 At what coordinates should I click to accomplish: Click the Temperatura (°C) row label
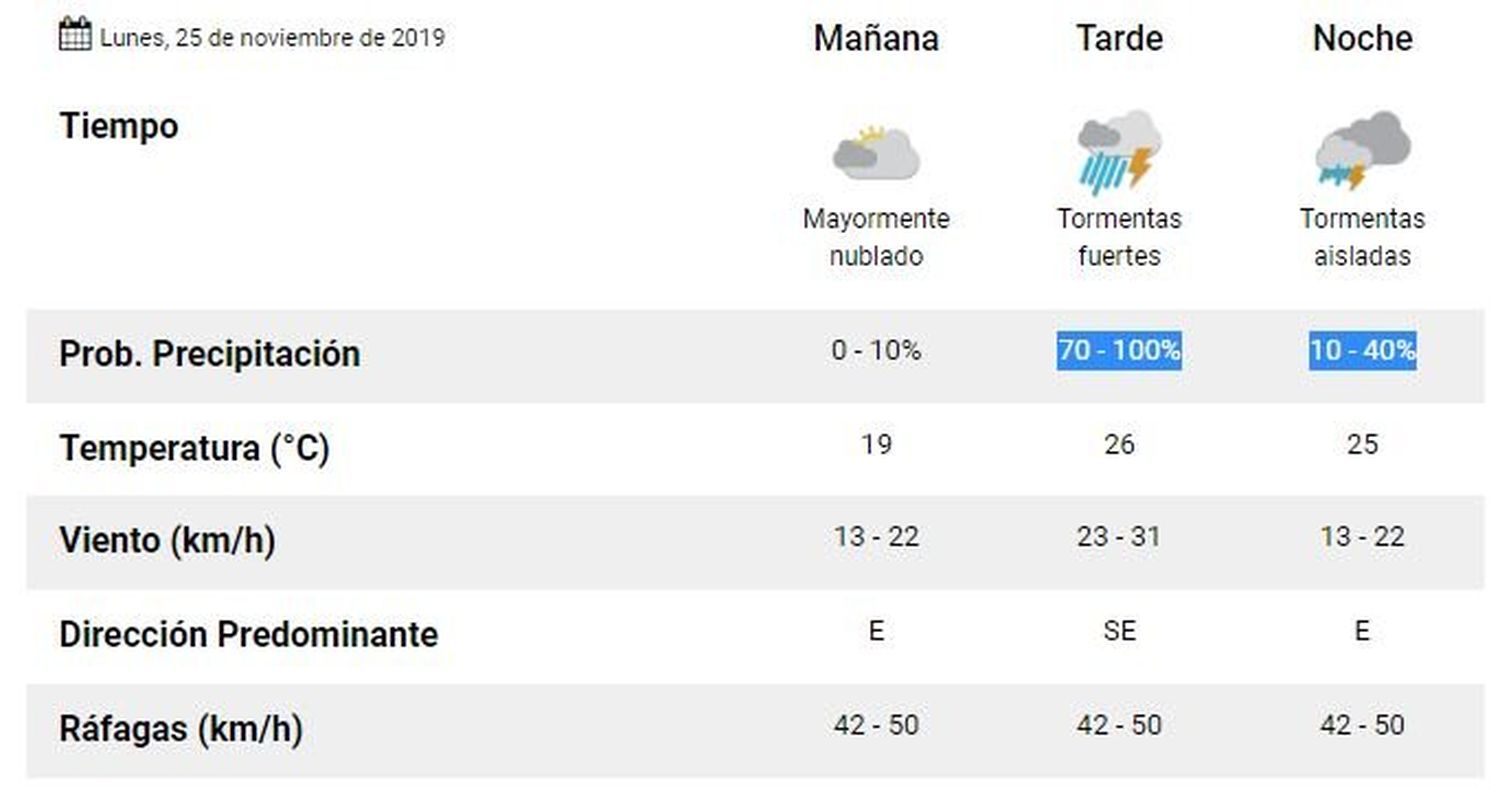click(194, 448)
